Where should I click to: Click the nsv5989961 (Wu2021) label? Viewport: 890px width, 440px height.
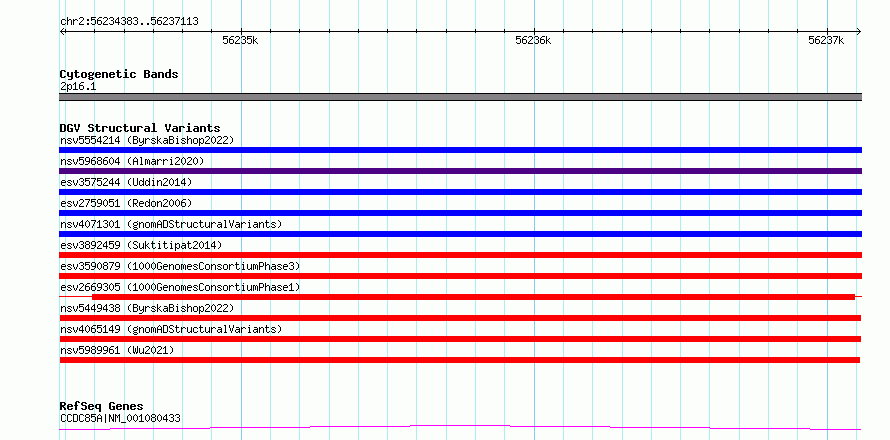117,350
